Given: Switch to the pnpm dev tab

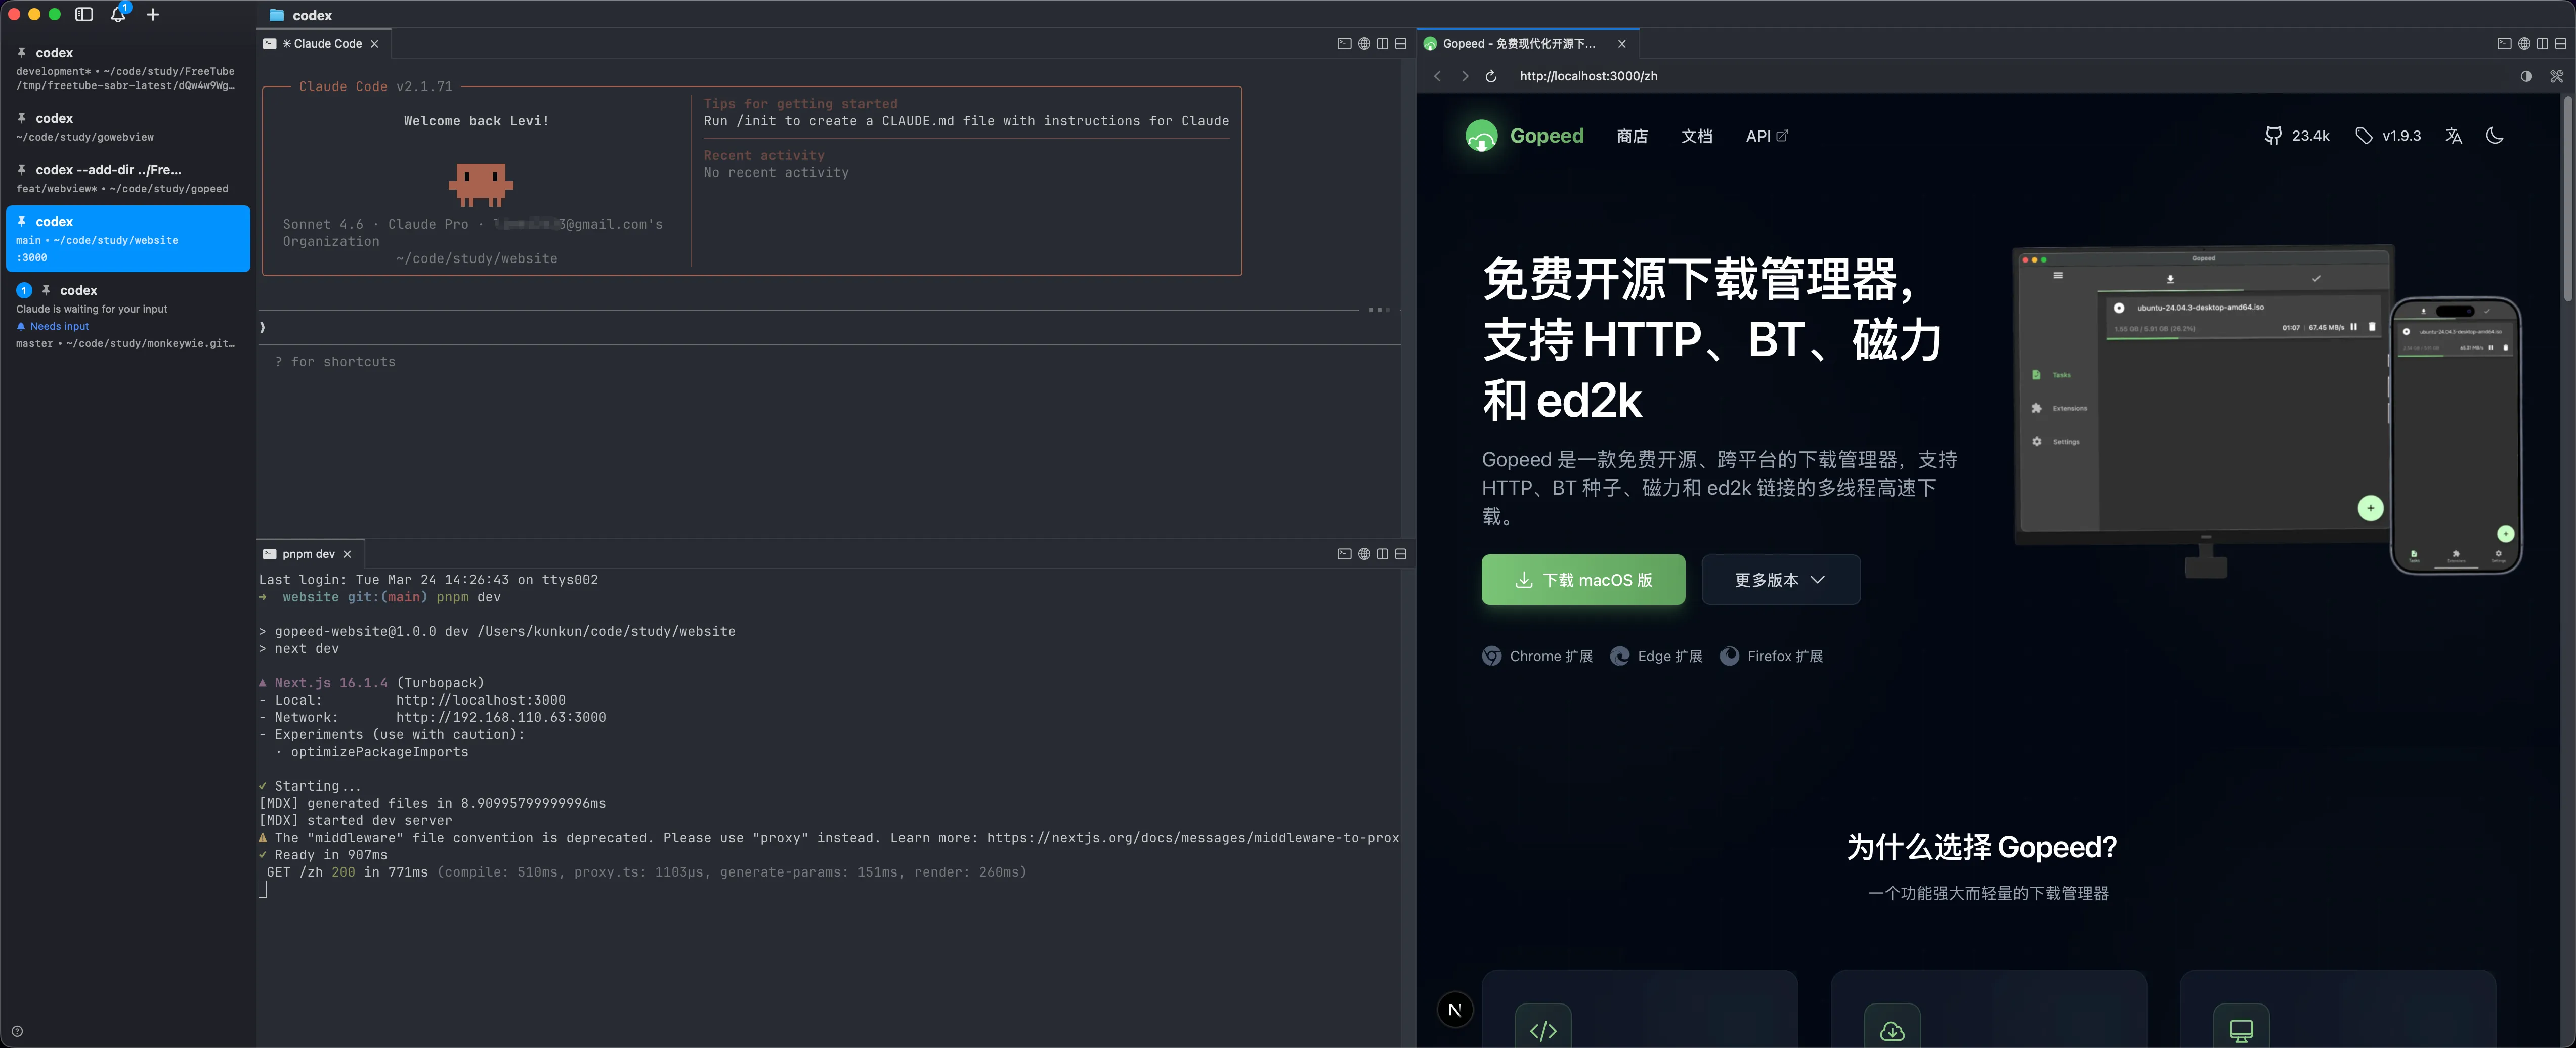Looking at the screenshot, I should [308, 554].
